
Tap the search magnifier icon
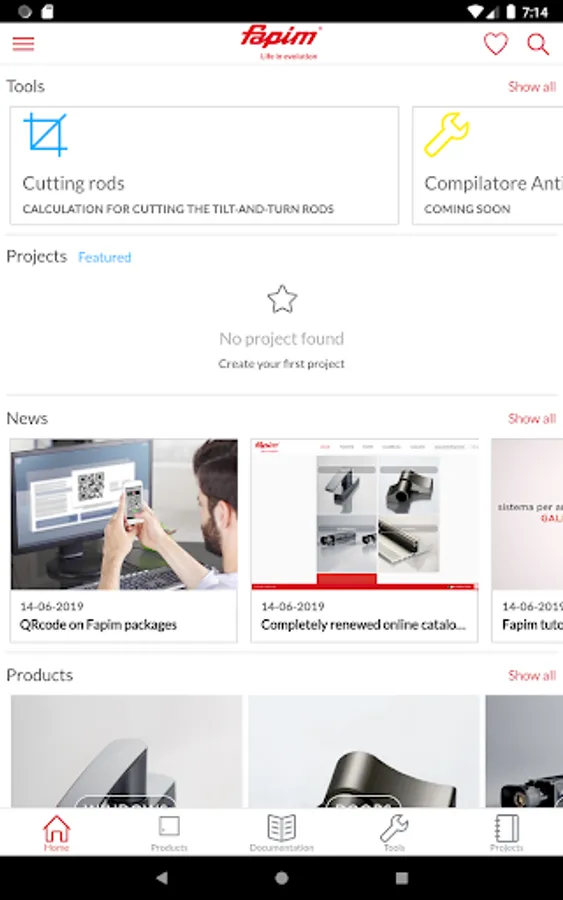click(x=538, y=44)
